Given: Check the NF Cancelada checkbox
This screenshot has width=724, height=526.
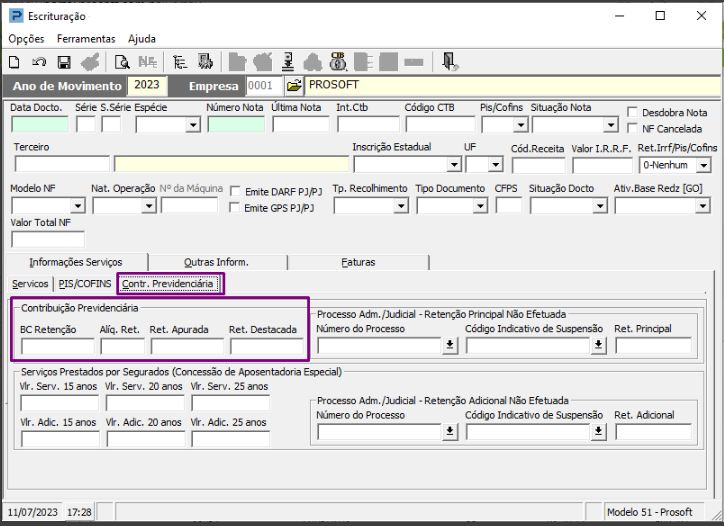Looking at the screenshot, I should pos(632,128).
